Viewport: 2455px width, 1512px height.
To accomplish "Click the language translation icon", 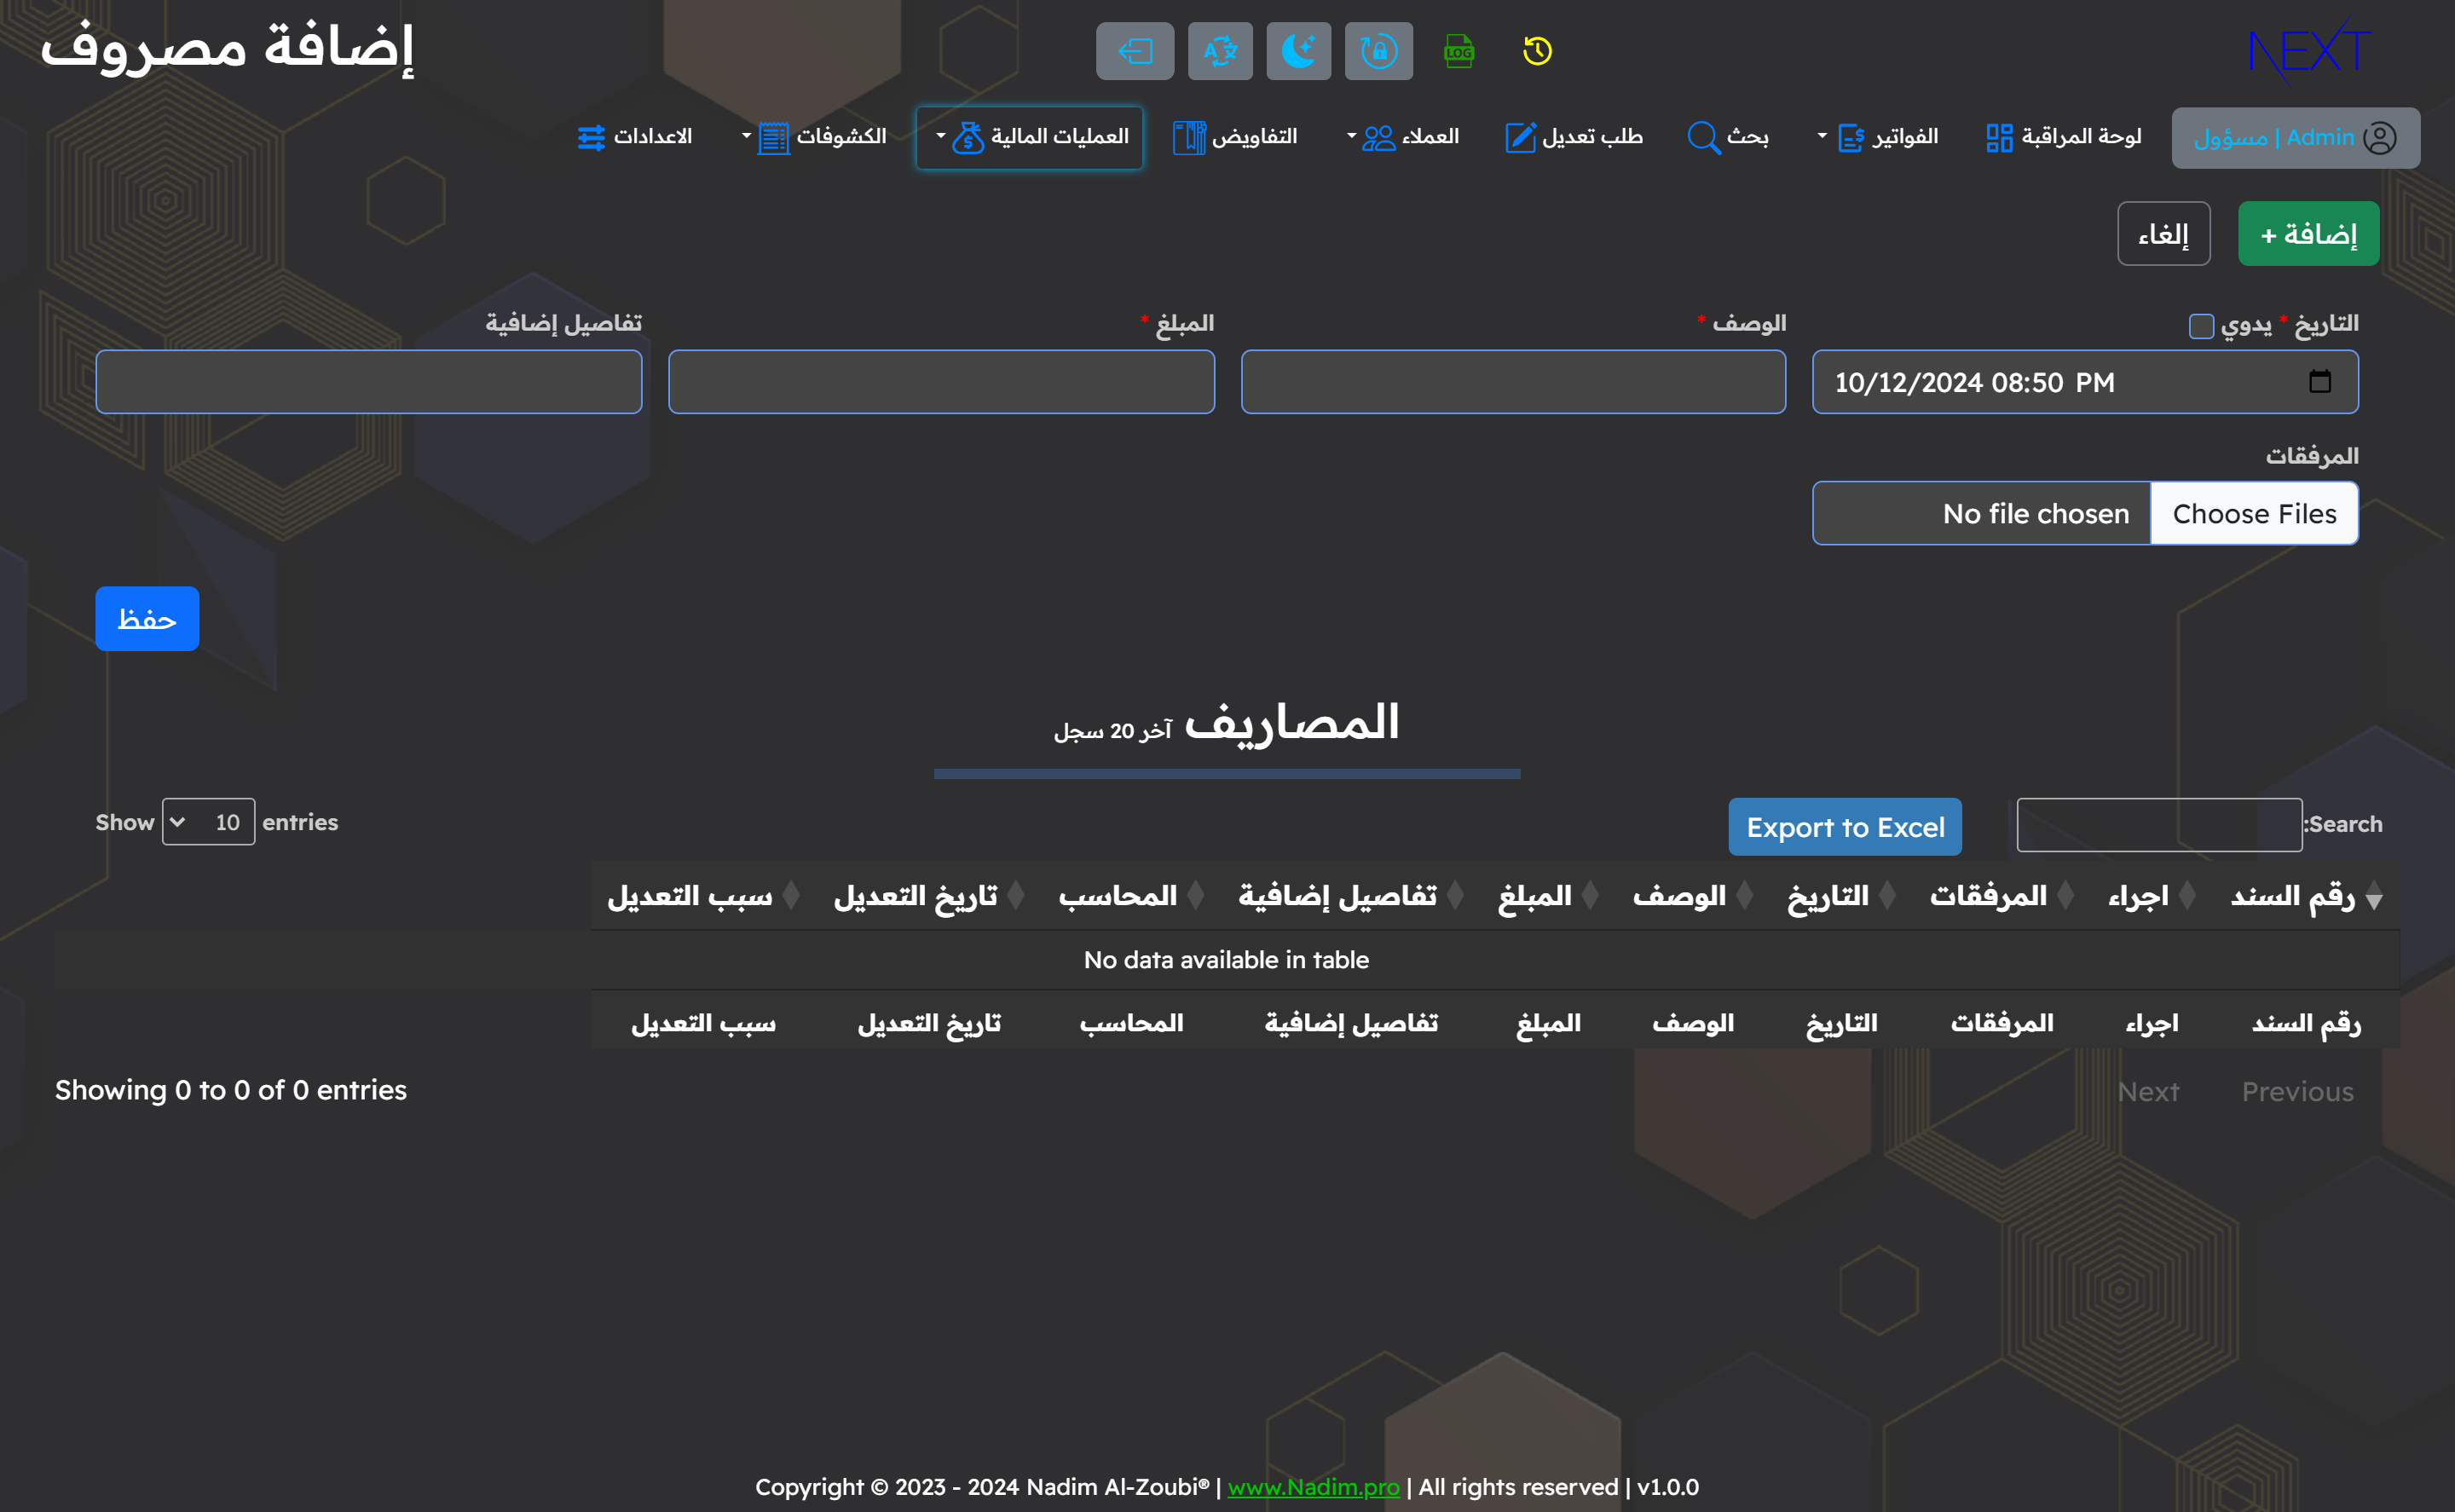I will coord(1219,51).
